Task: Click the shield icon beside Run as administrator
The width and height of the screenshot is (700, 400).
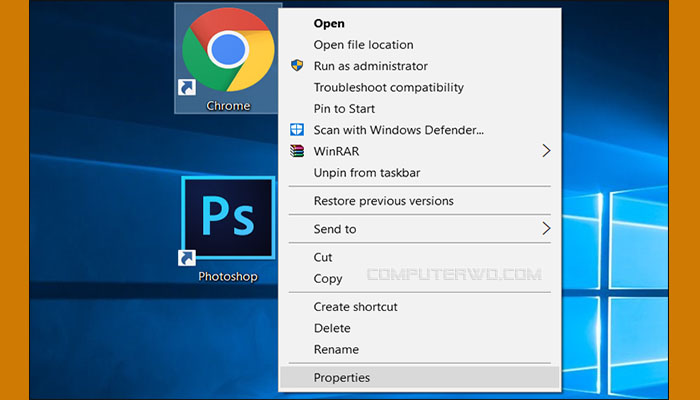Action: [x=296, y=66]
